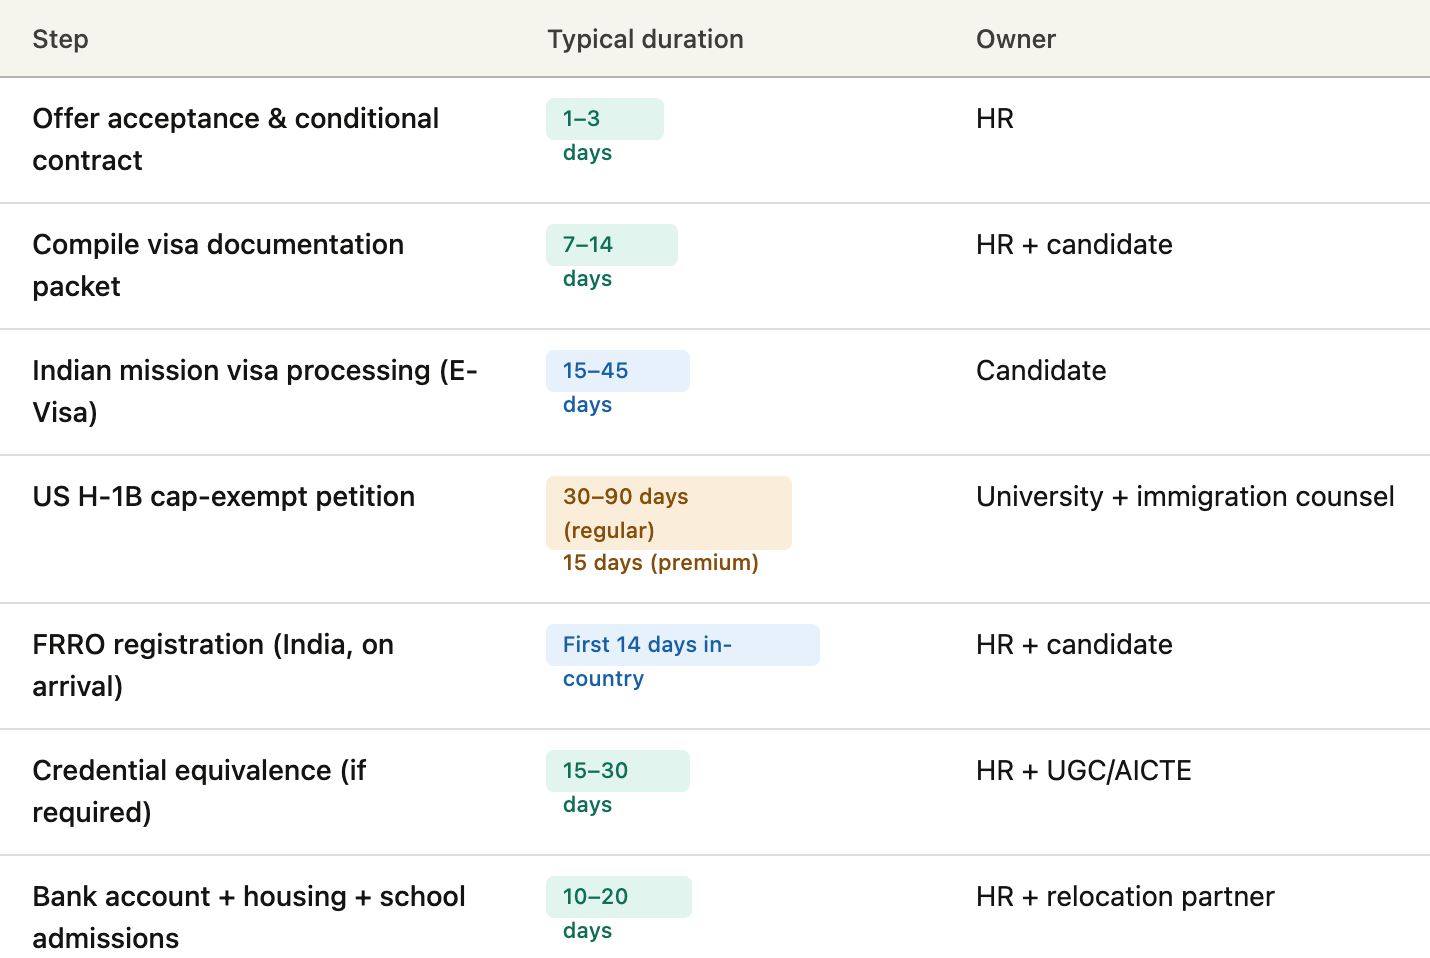This screenshot has height=958, width=1430.
Task: Select the HR + UGC/AICTE owner cell
Action: click(x=1083, y=771)
